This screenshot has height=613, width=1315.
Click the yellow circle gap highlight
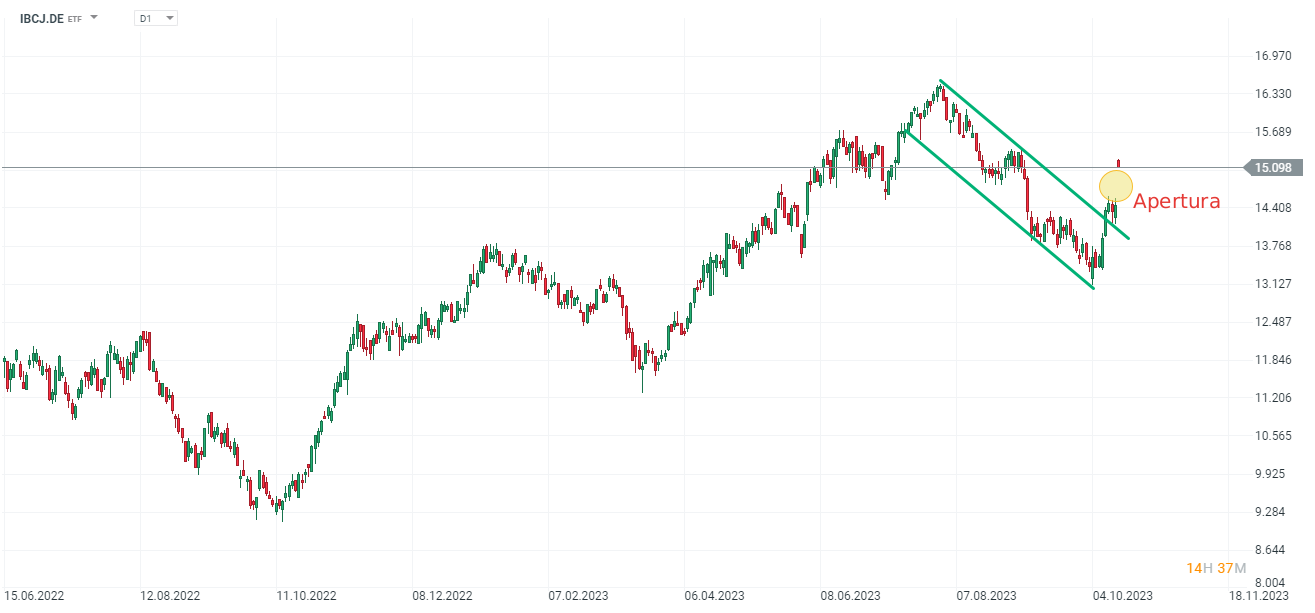(1116, 185)
